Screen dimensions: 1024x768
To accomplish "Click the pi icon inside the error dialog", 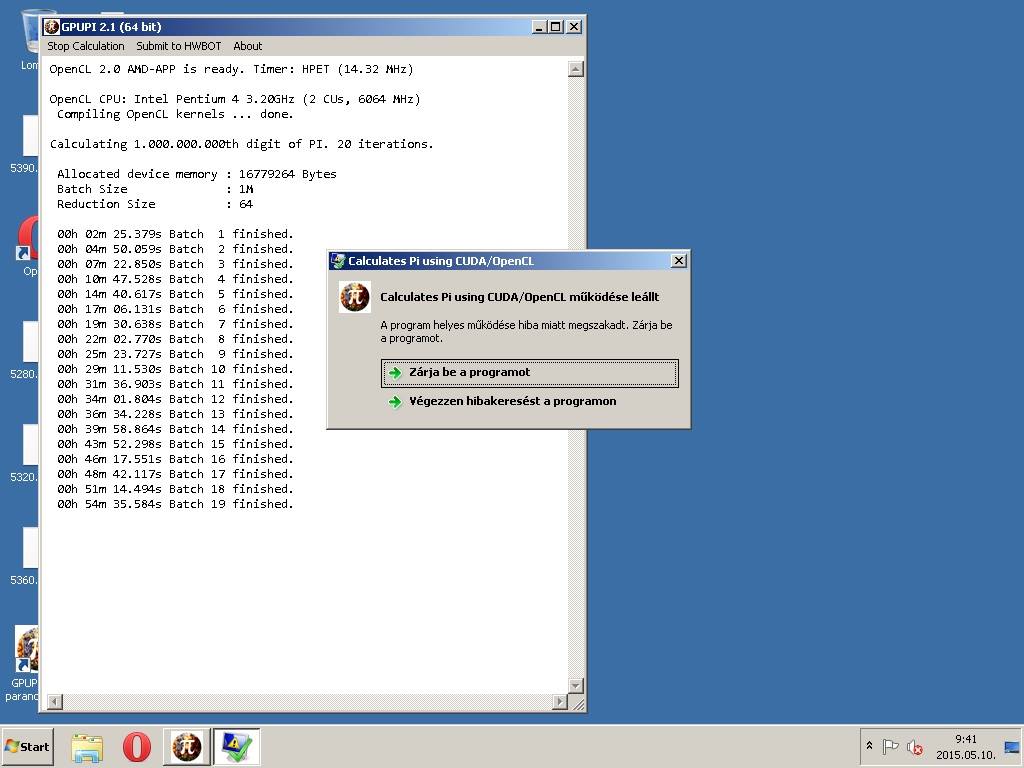I will tap(355, 297).
